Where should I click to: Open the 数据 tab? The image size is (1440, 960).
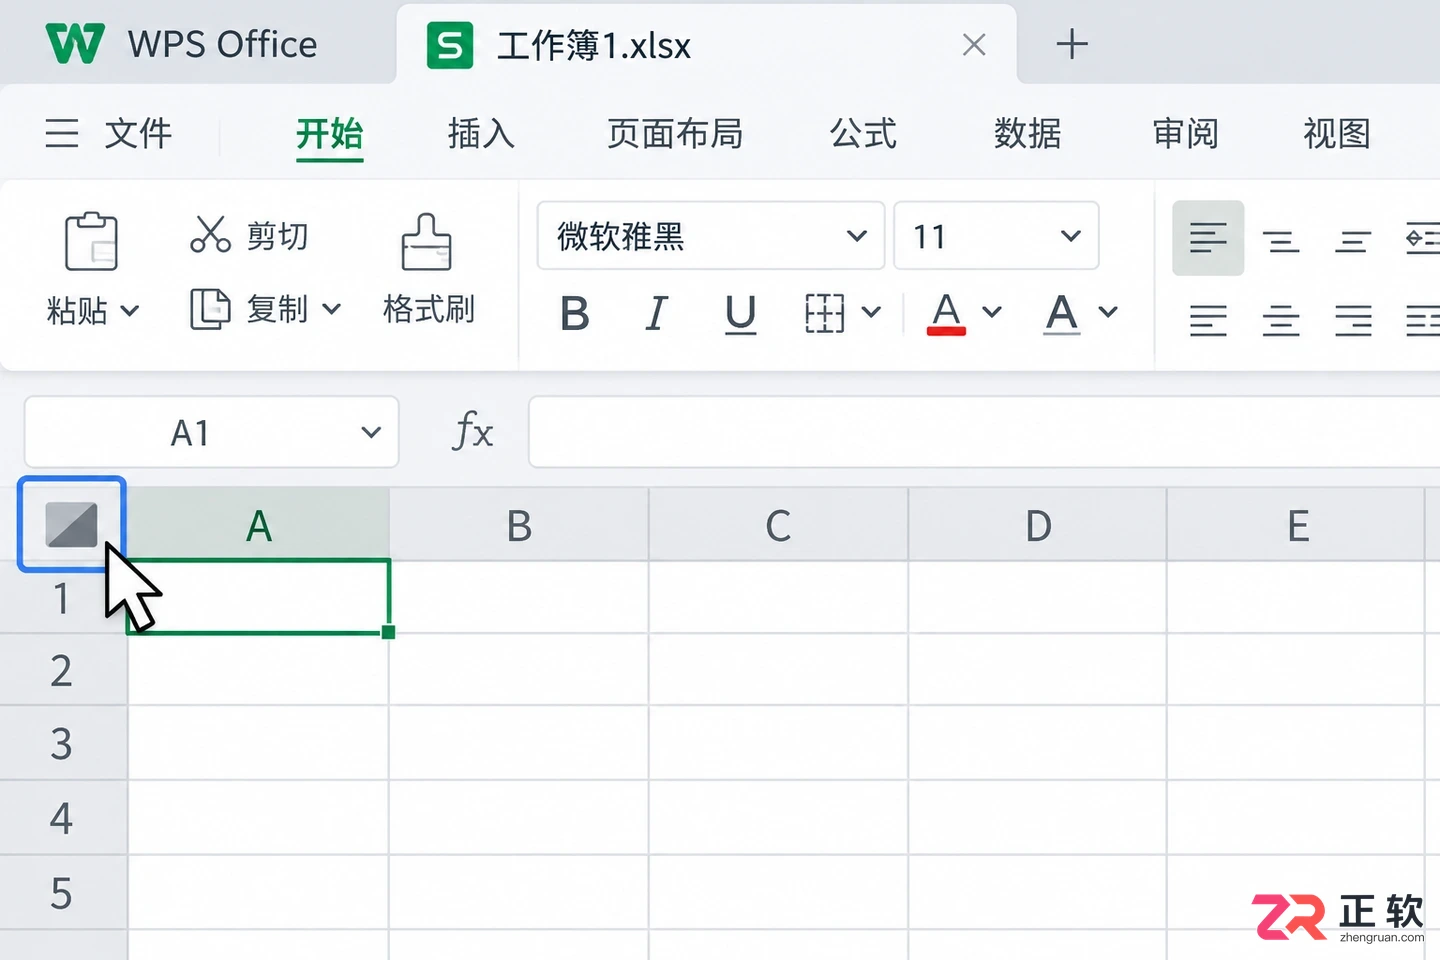point(1027,133)
